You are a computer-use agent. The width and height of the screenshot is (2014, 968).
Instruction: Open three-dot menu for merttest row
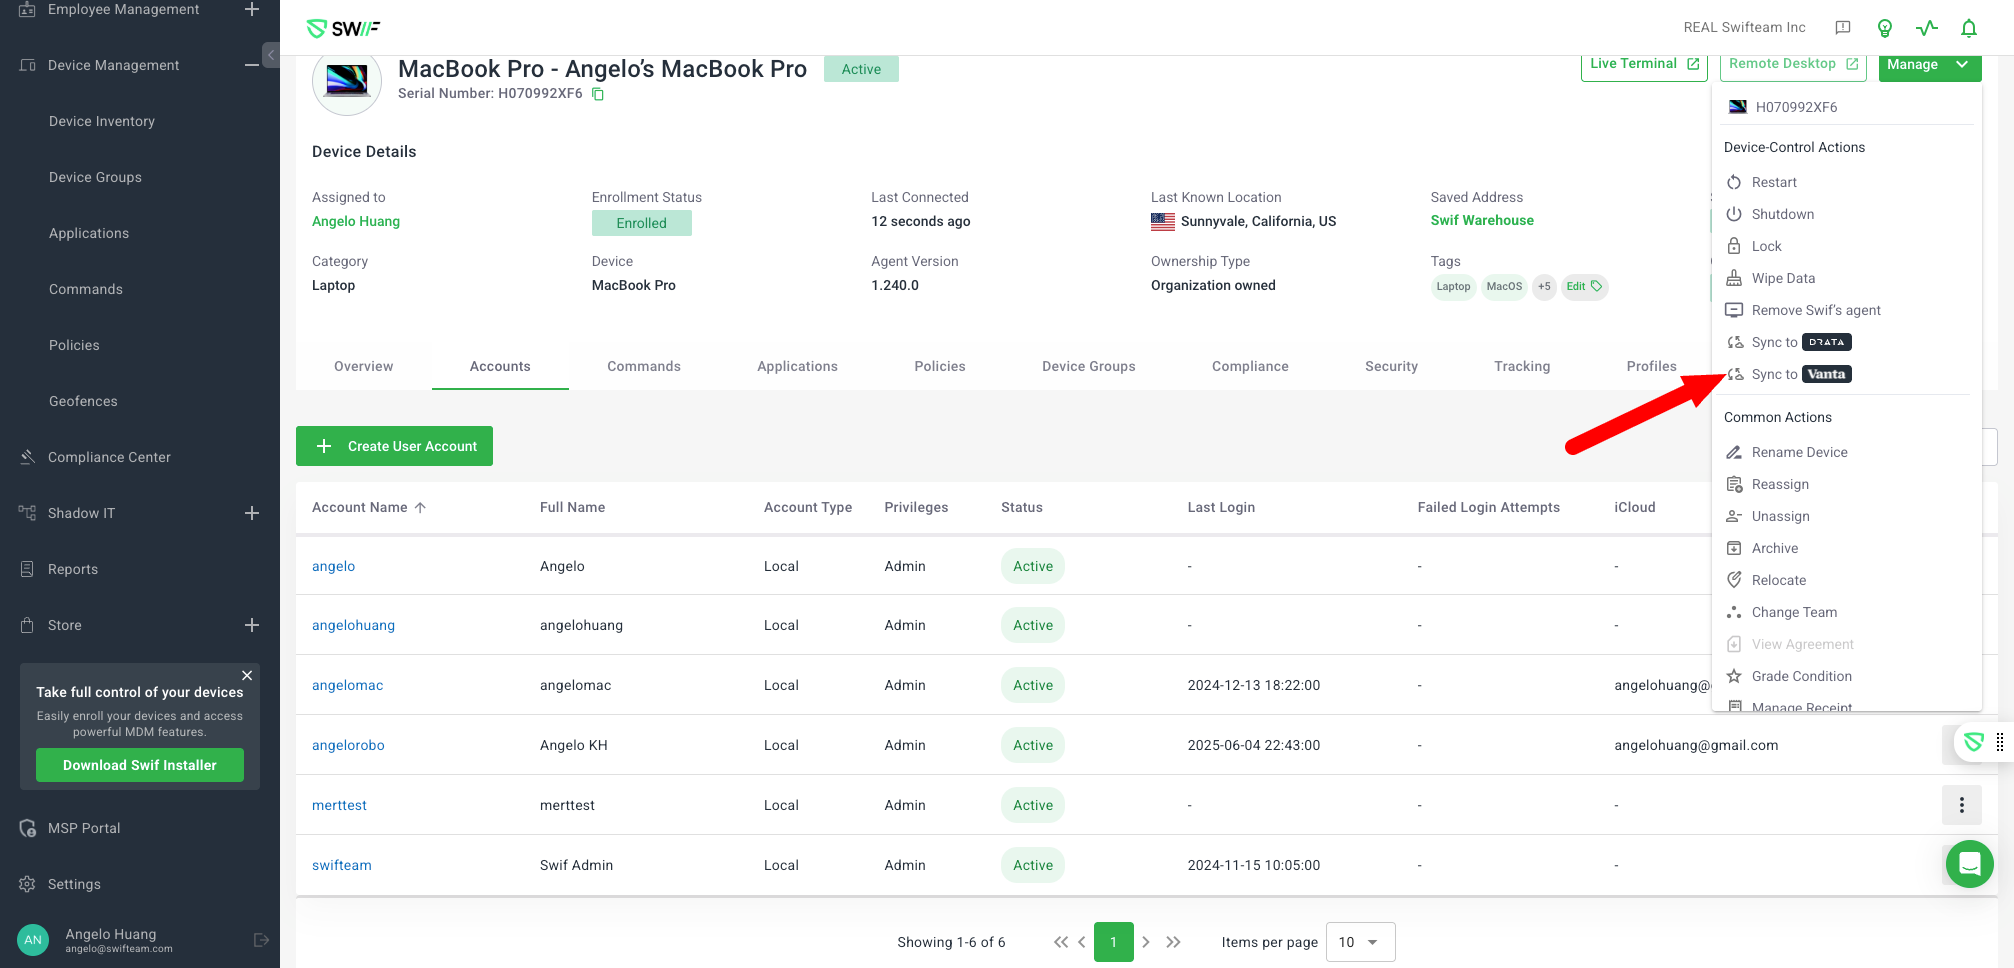pyautogui.click(x=1961, y=805)
